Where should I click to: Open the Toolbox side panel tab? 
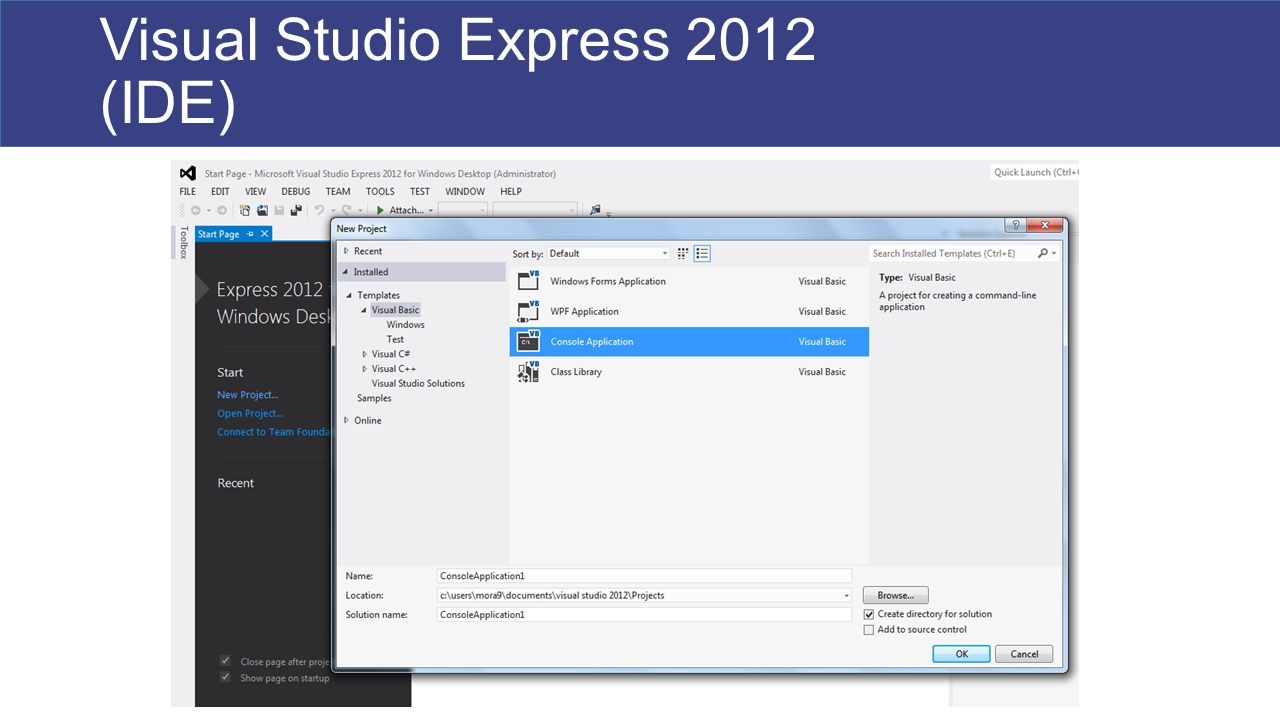click(x=183, y=242)
